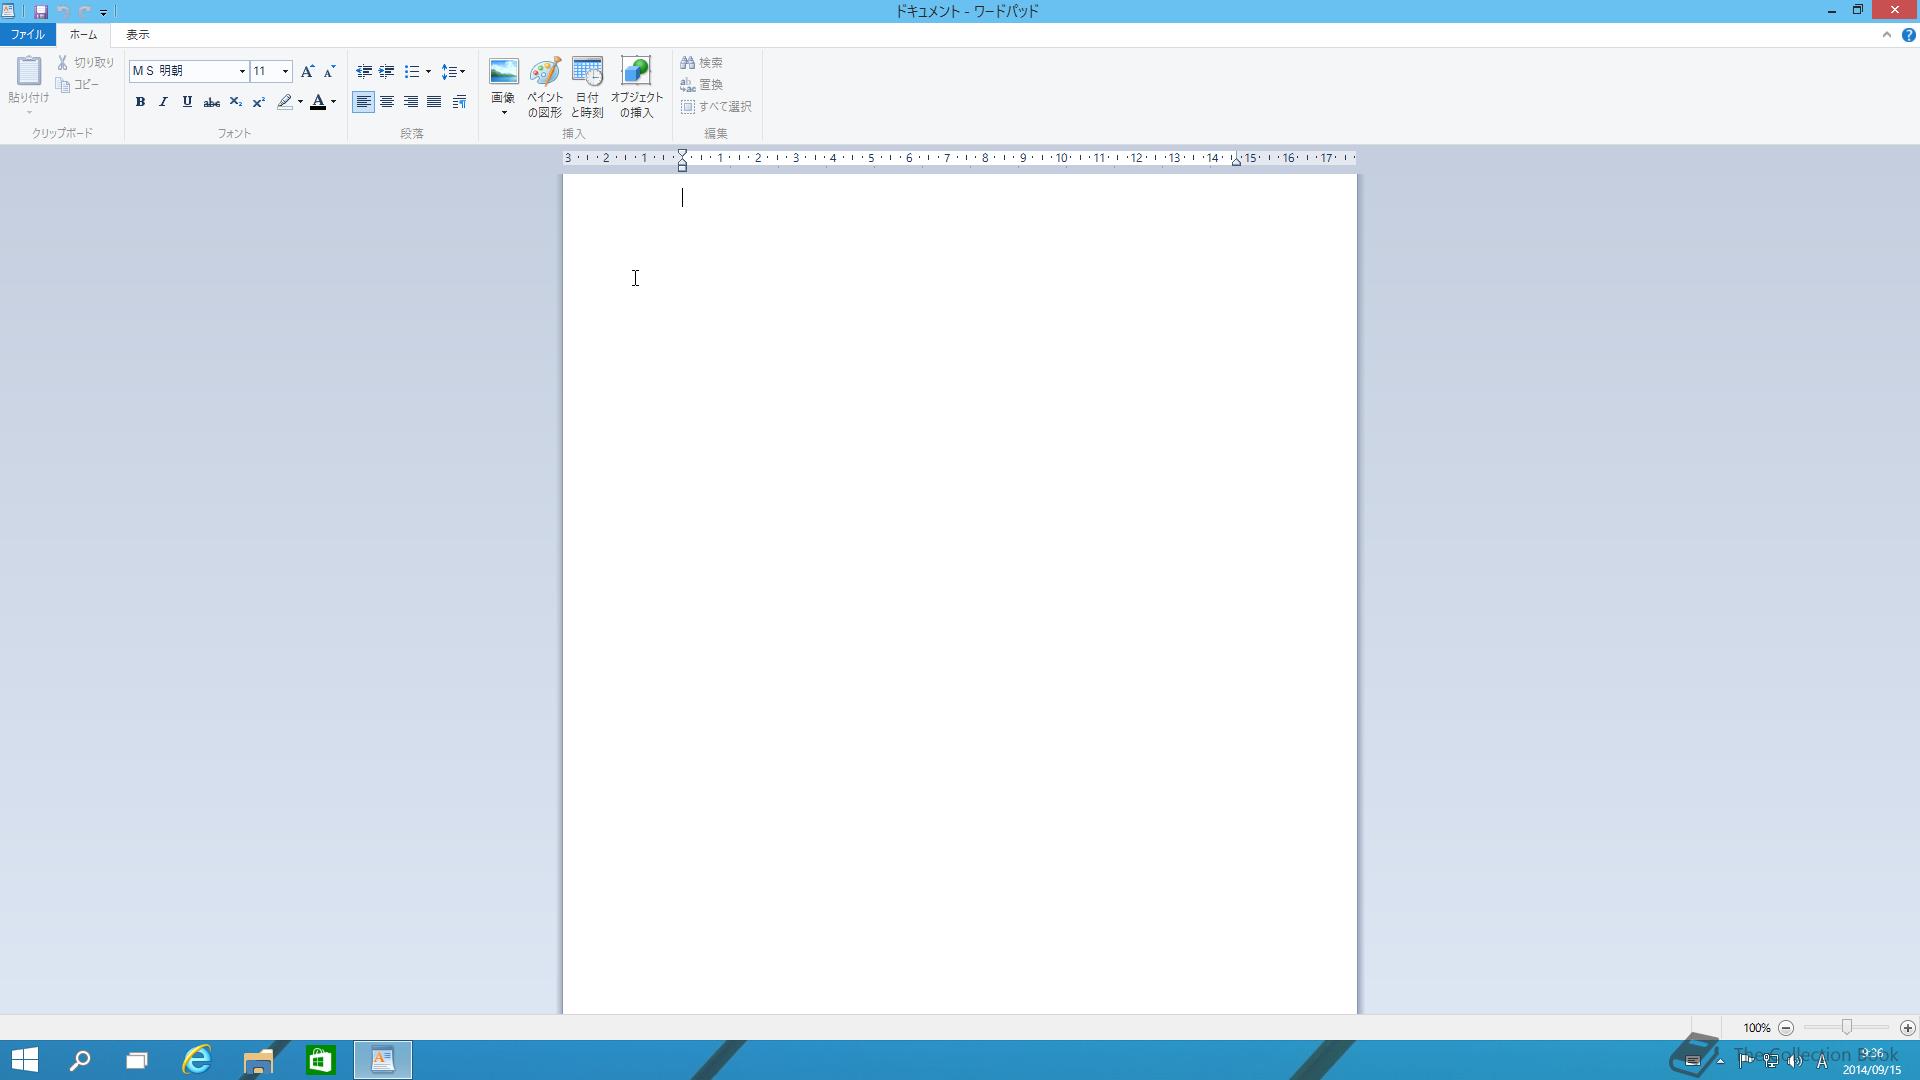The height and width of the screenshot is (1080, 1920).
Task: Open the taskbar Search magnifier
Action: coord(80,1060)
